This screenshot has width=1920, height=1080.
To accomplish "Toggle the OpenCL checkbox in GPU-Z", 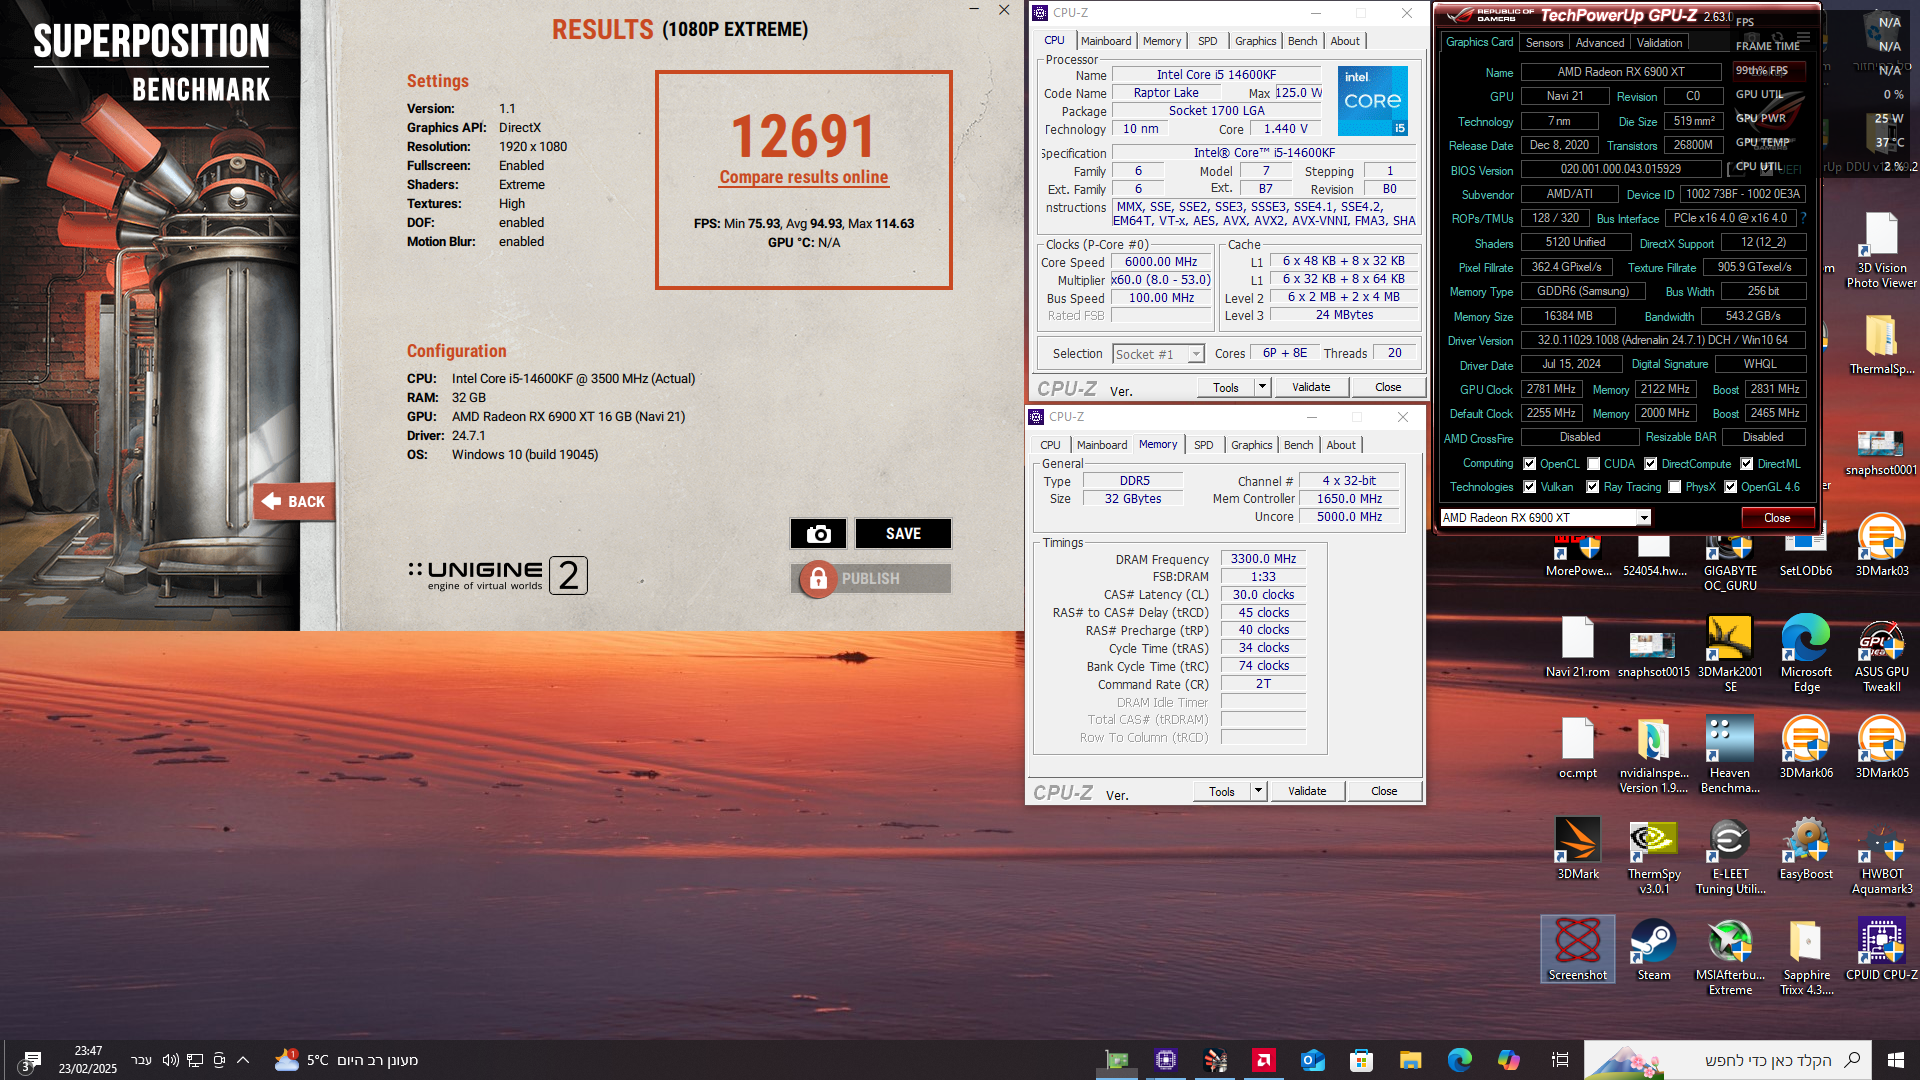I will (1529, 464).
